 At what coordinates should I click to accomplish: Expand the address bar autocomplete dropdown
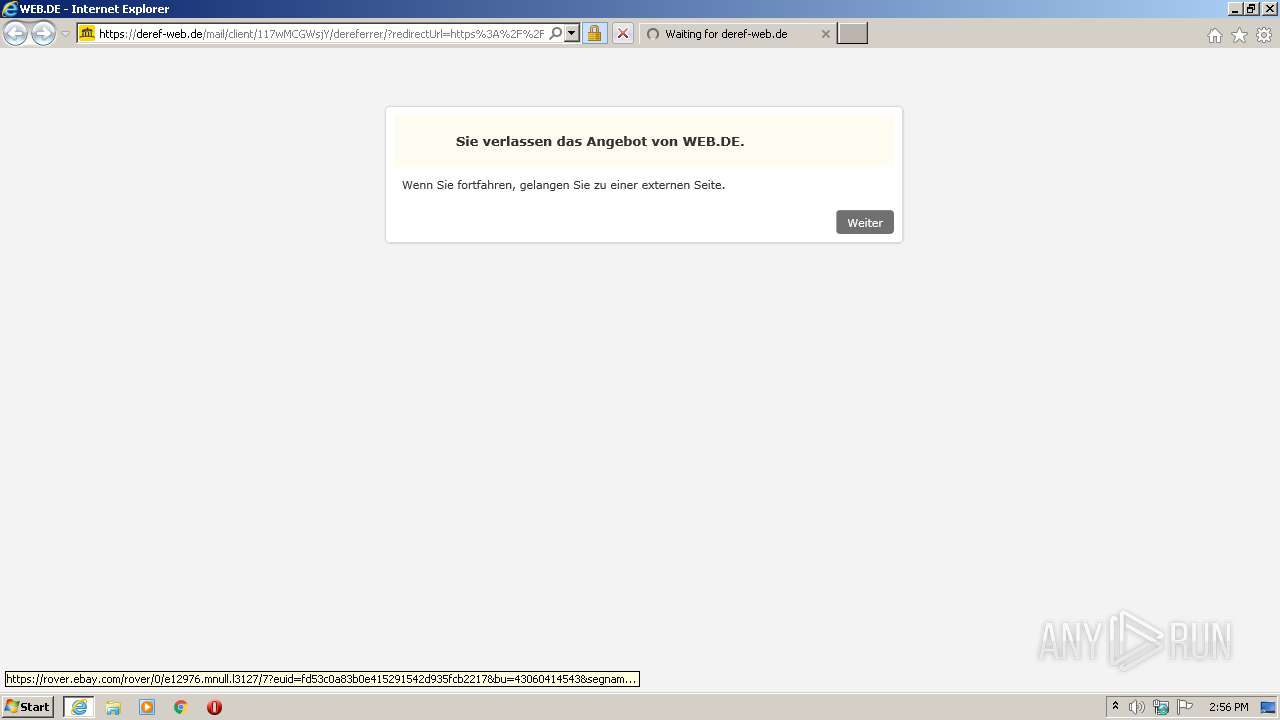[x=572, y=34]
